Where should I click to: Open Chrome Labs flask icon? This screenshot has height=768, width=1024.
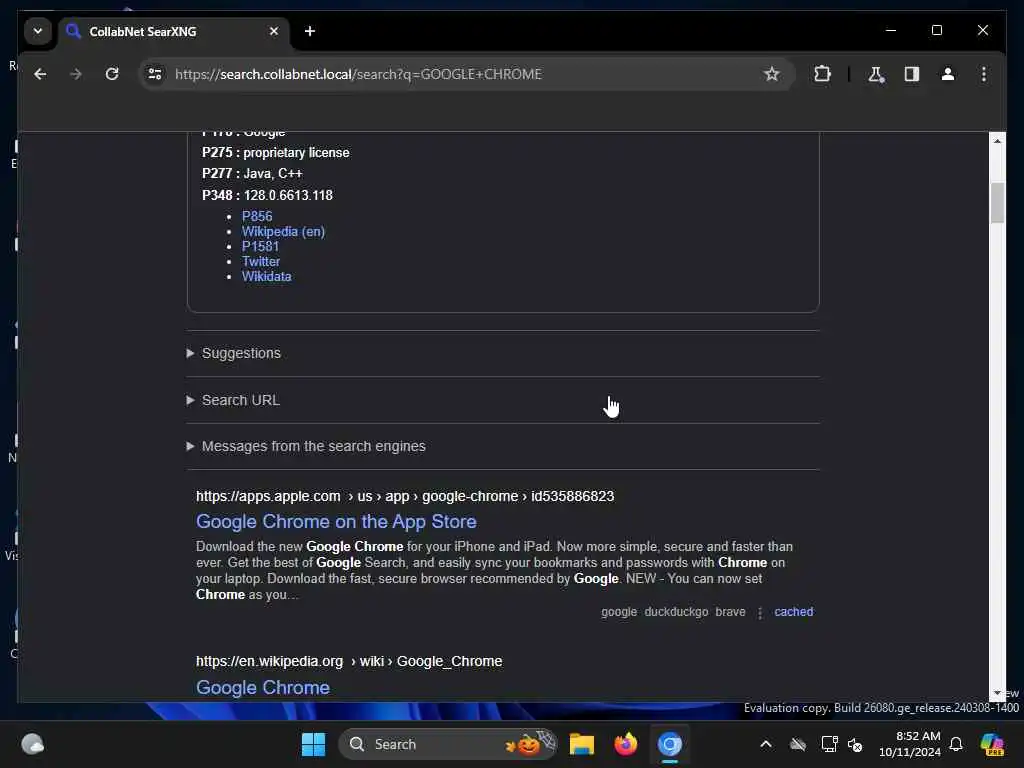pos(876,74)
